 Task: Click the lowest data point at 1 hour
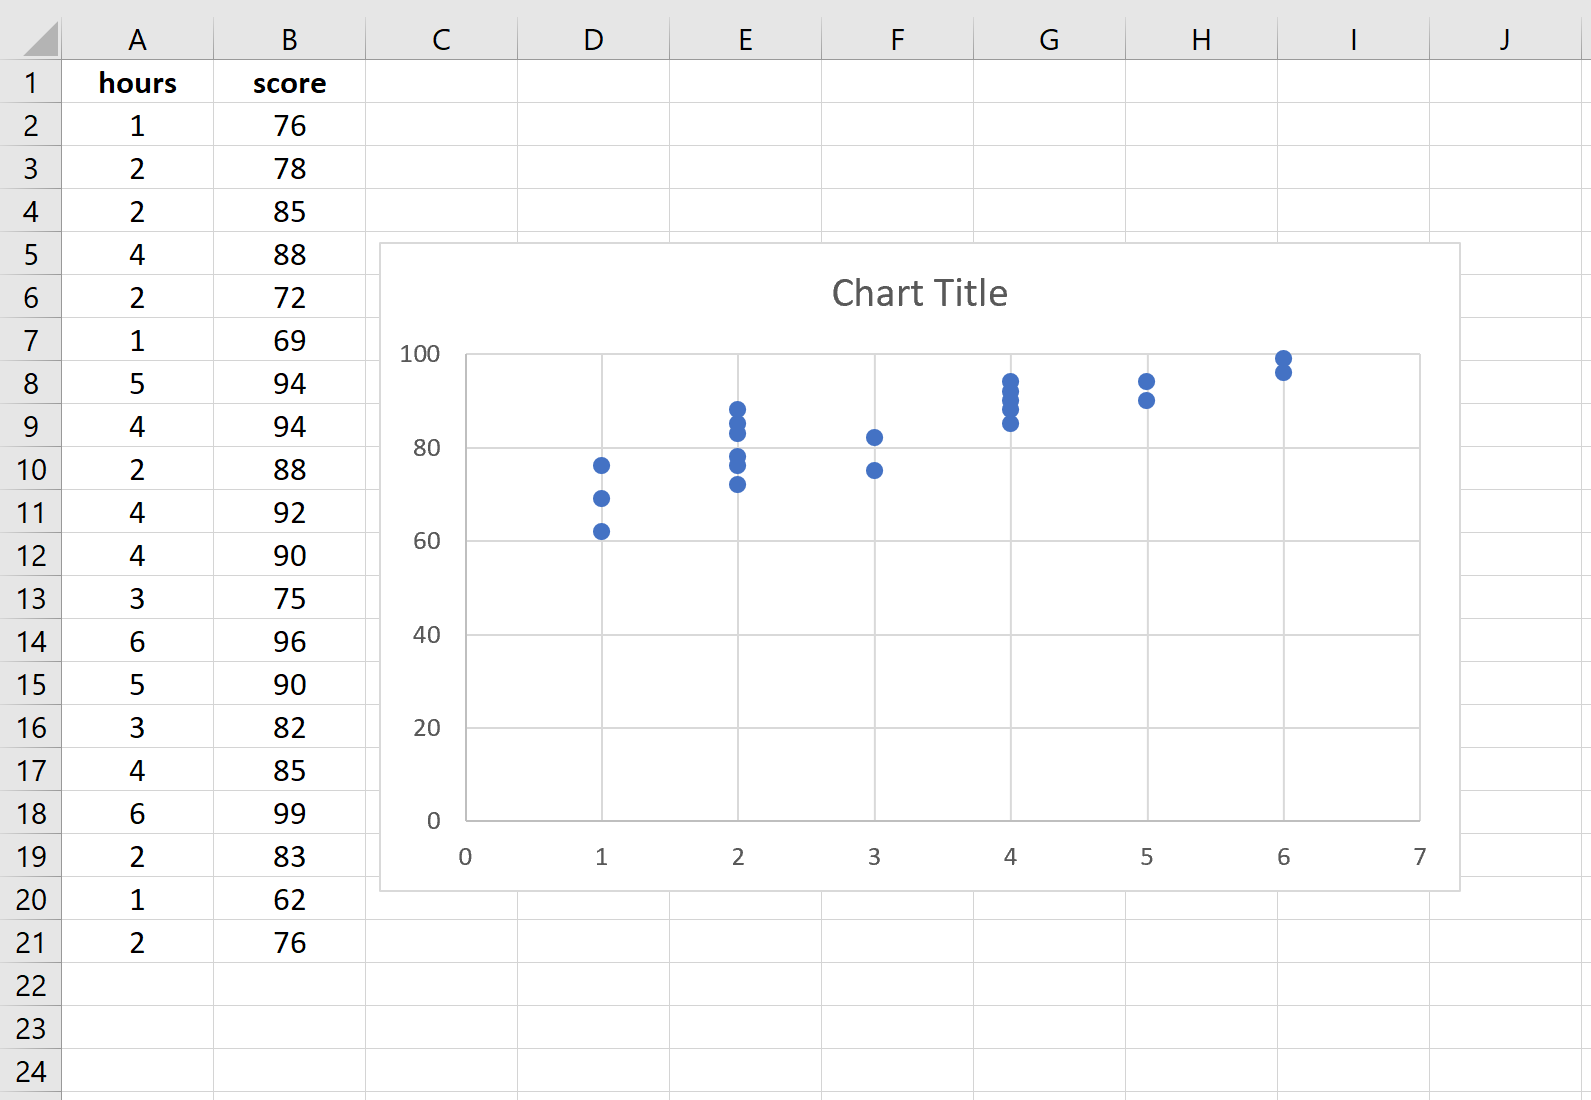601,532
